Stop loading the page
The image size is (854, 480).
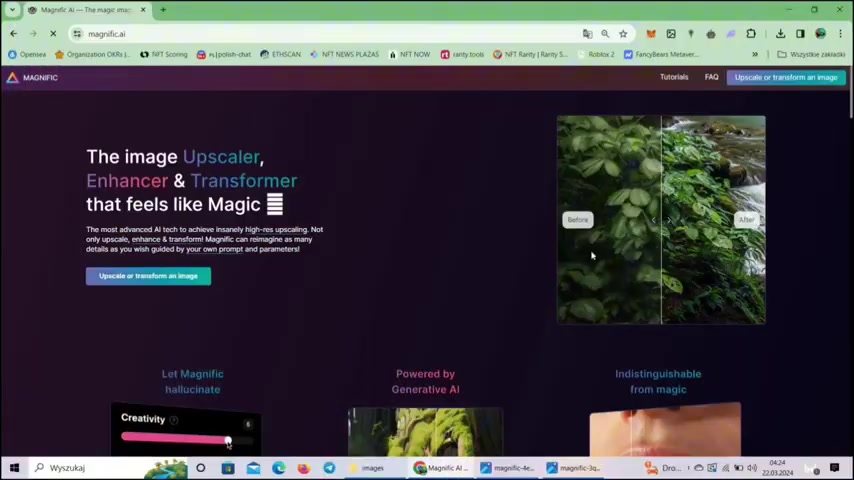pyautogui.click(x=53, y=34)
